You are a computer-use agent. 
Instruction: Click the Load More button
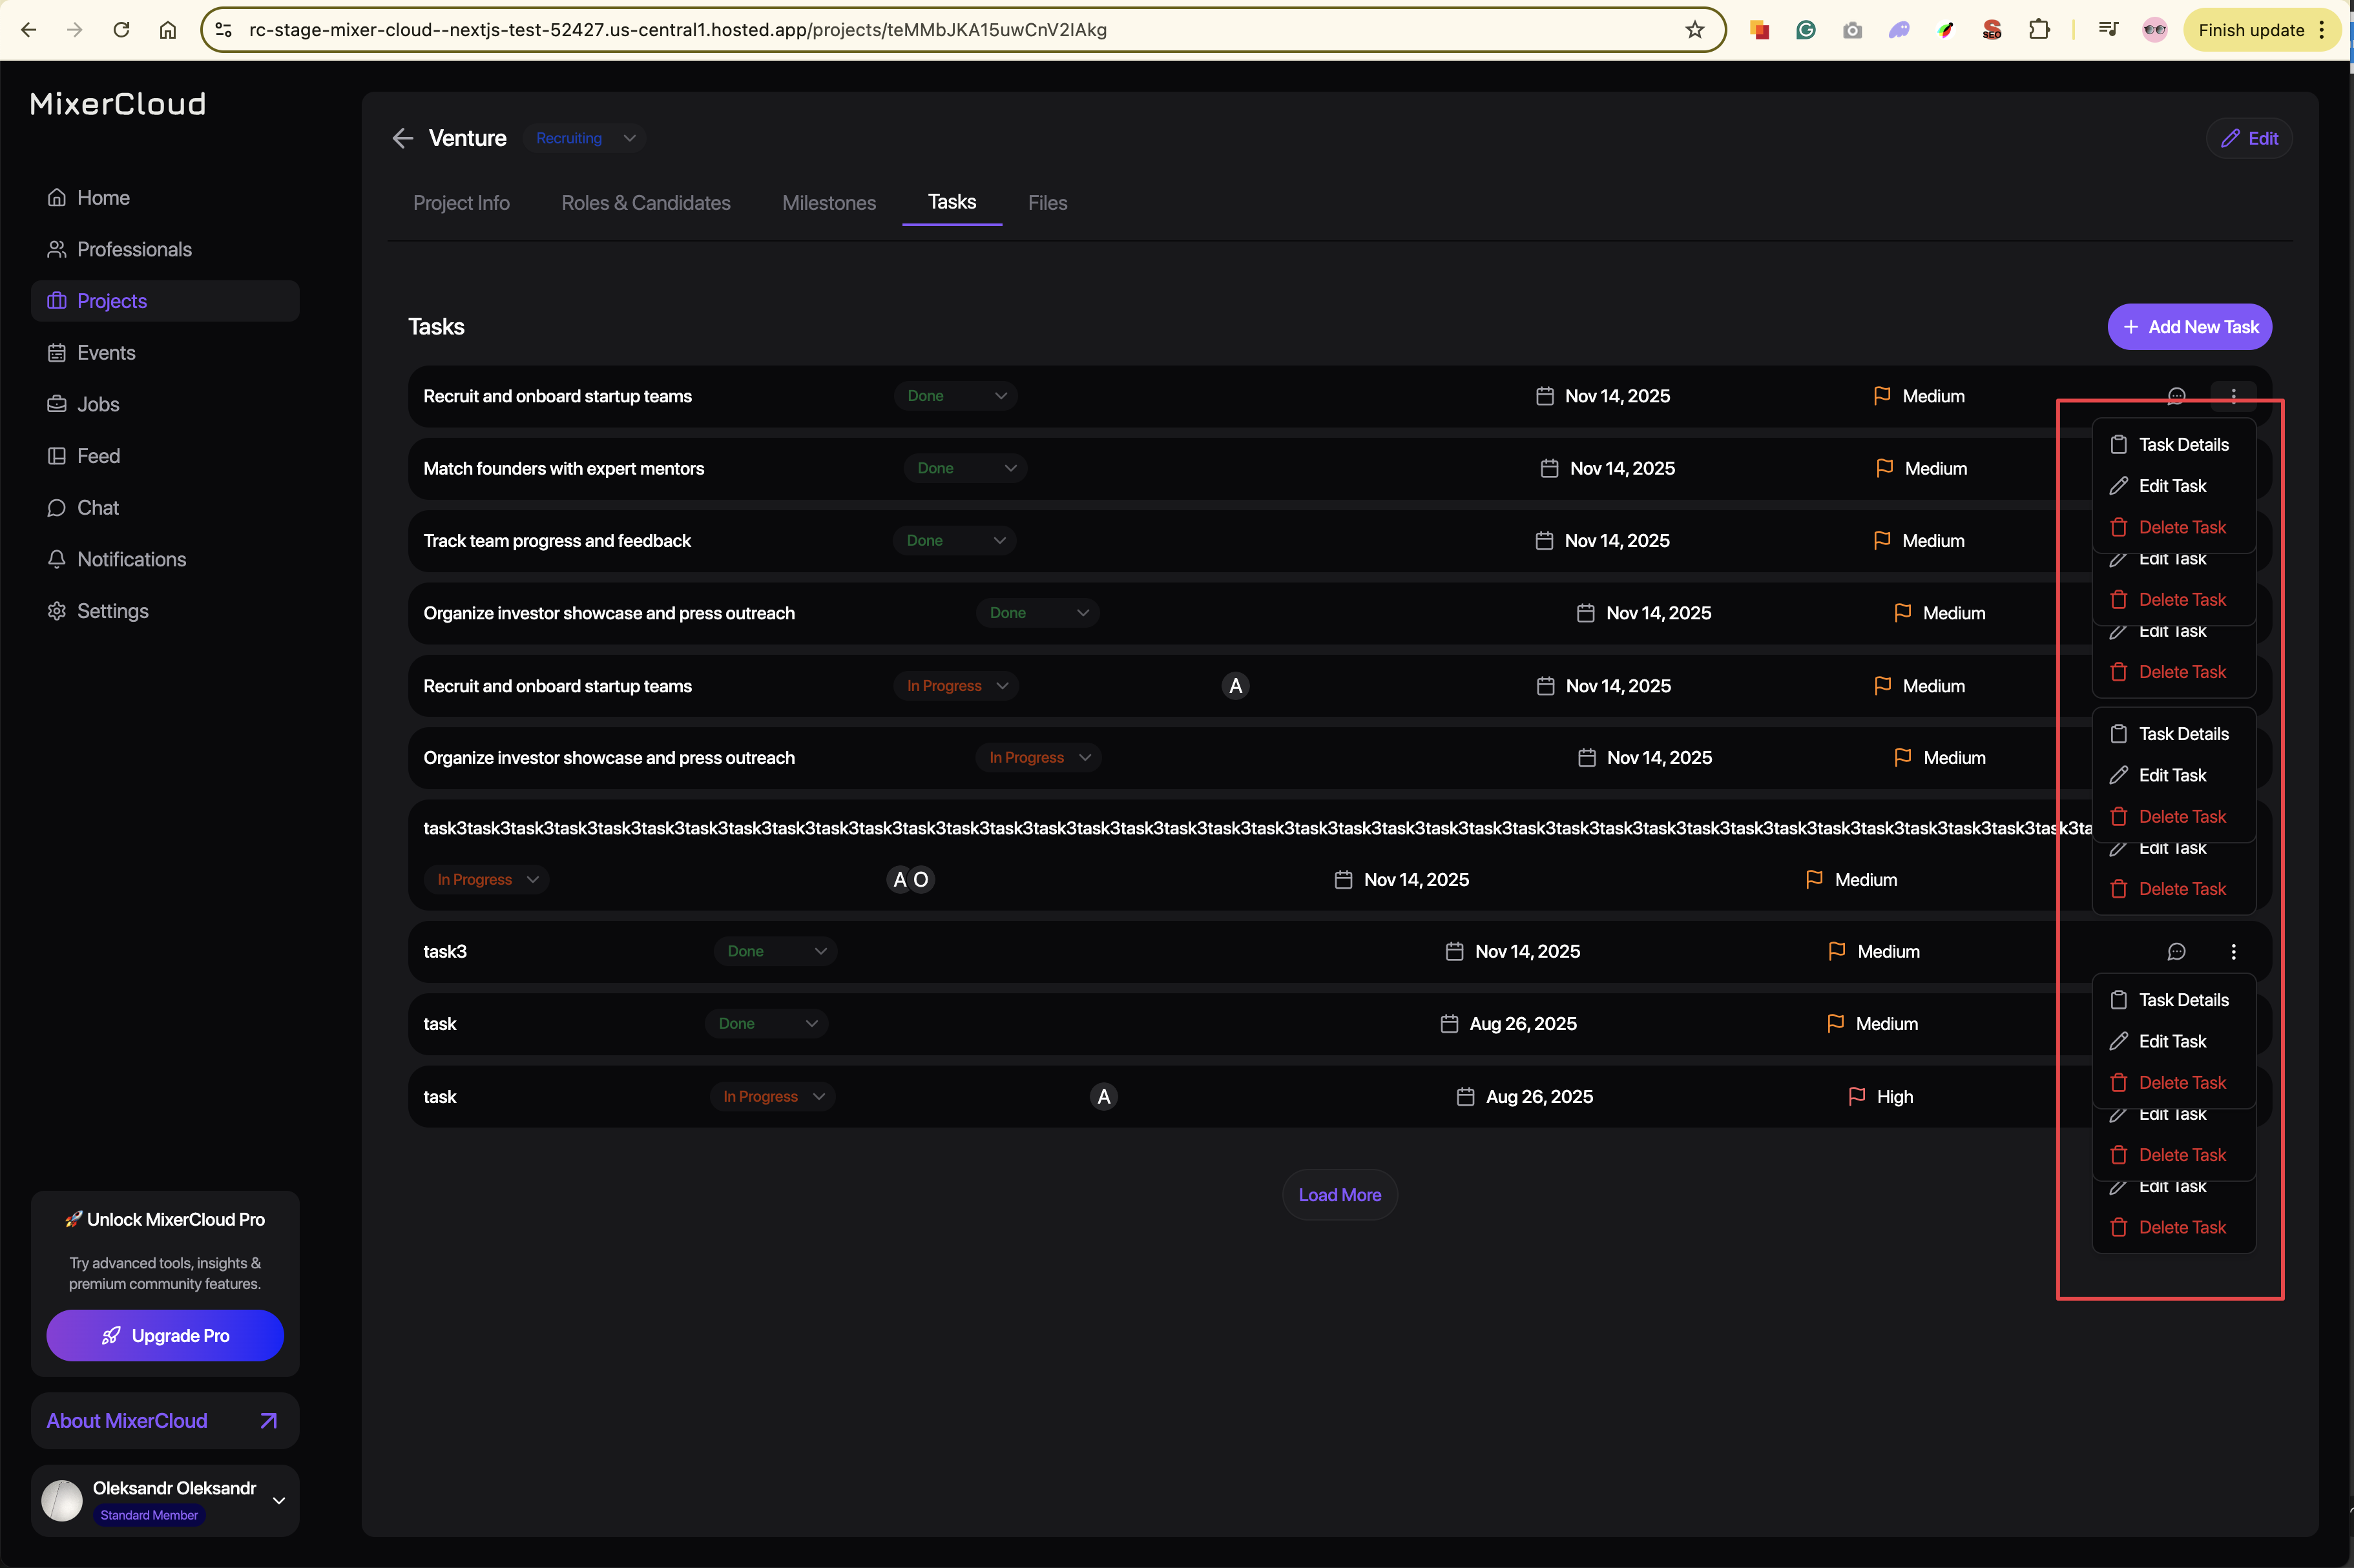pyautogui.click(x=1339, y=1195)
